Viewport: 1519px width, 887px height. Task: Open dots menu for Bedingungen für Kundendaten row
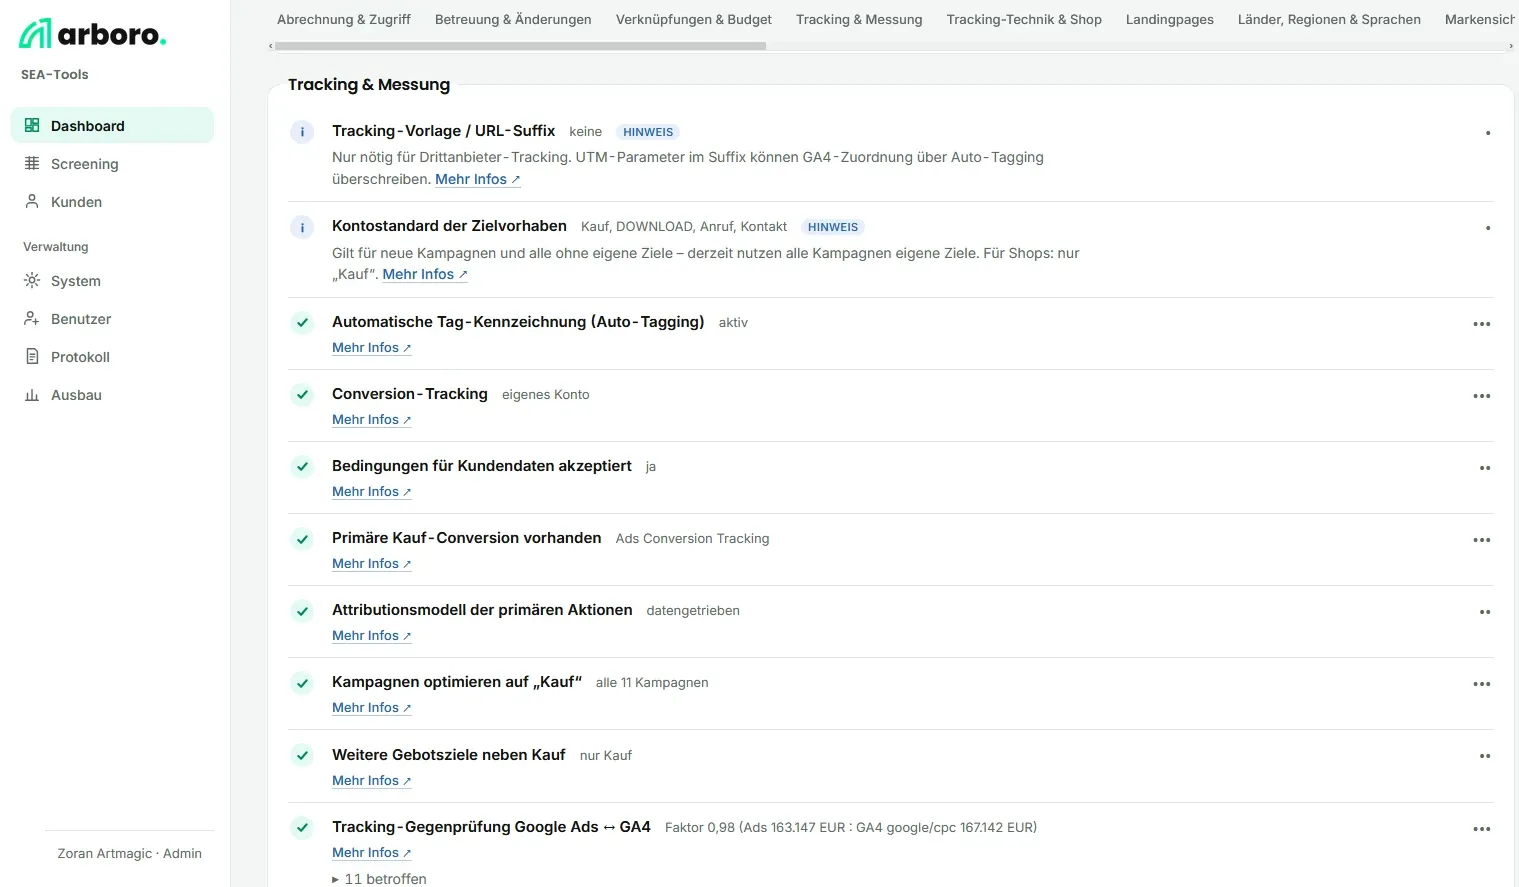coord(1485,468)
